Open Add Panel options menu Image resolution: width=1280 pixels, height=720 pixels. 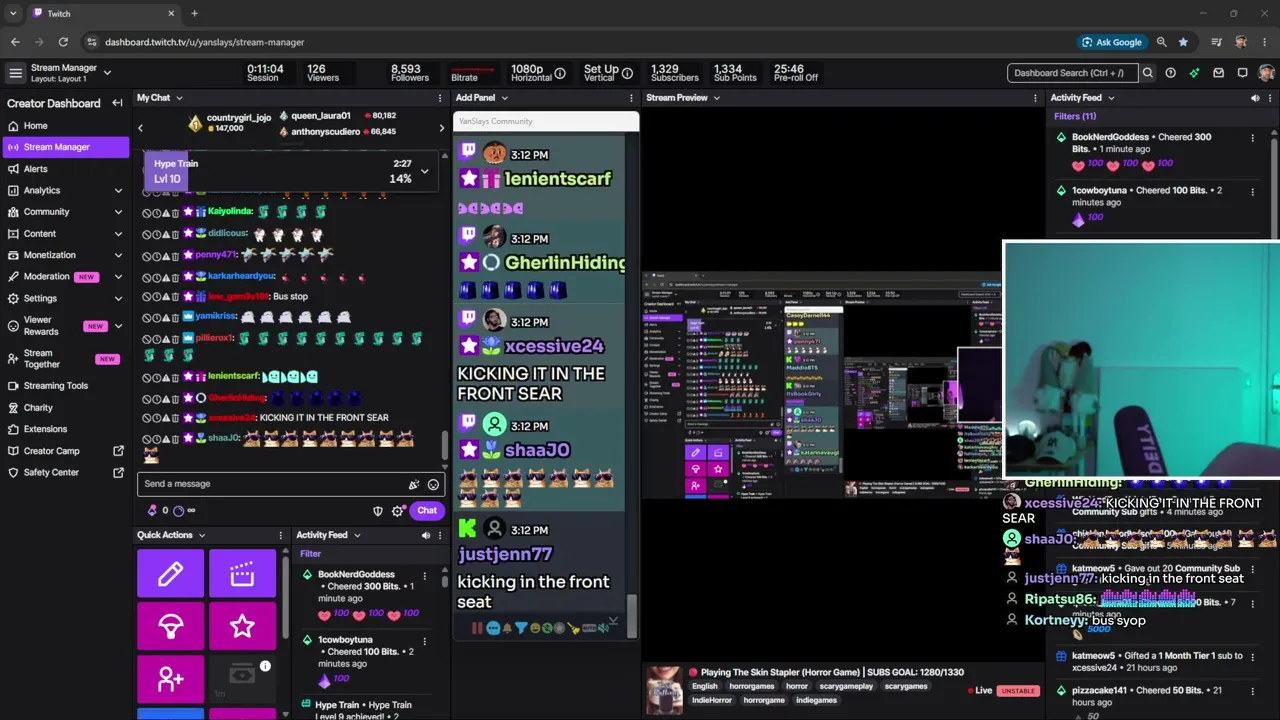click(x=631, y=98)
